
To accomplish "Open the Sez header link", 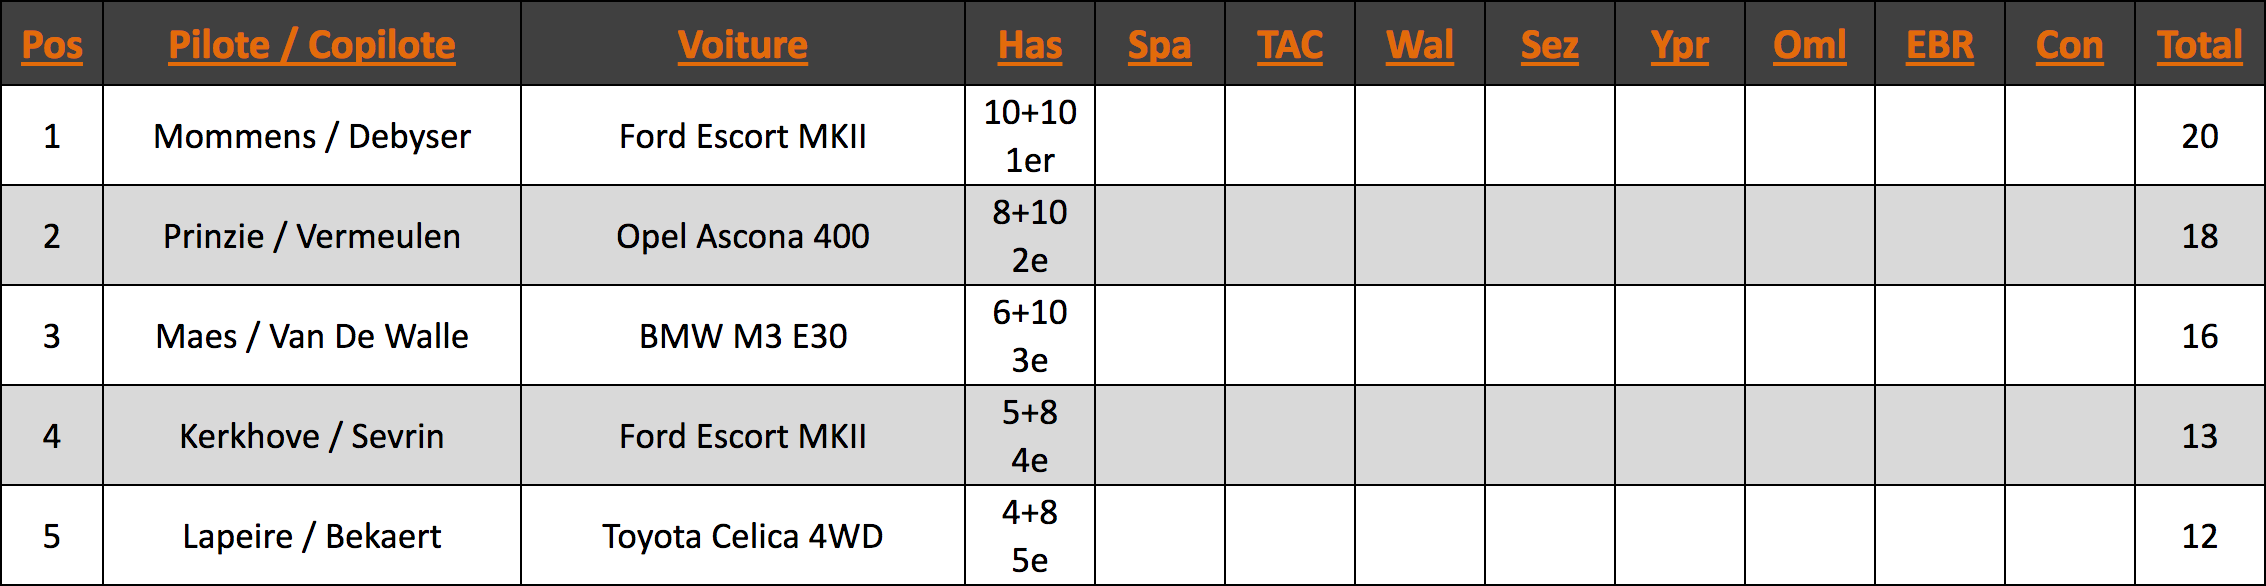I will (1550, 45).
